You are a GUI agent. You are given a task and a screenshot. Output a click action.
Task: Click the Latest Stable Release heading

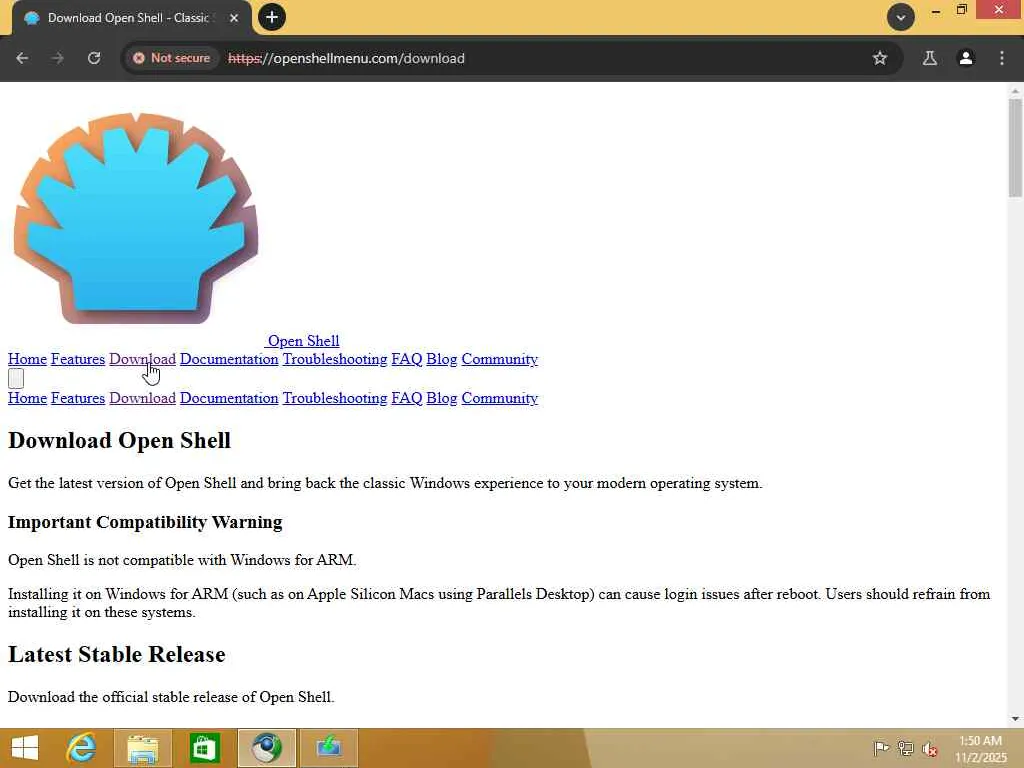[117, 654]
